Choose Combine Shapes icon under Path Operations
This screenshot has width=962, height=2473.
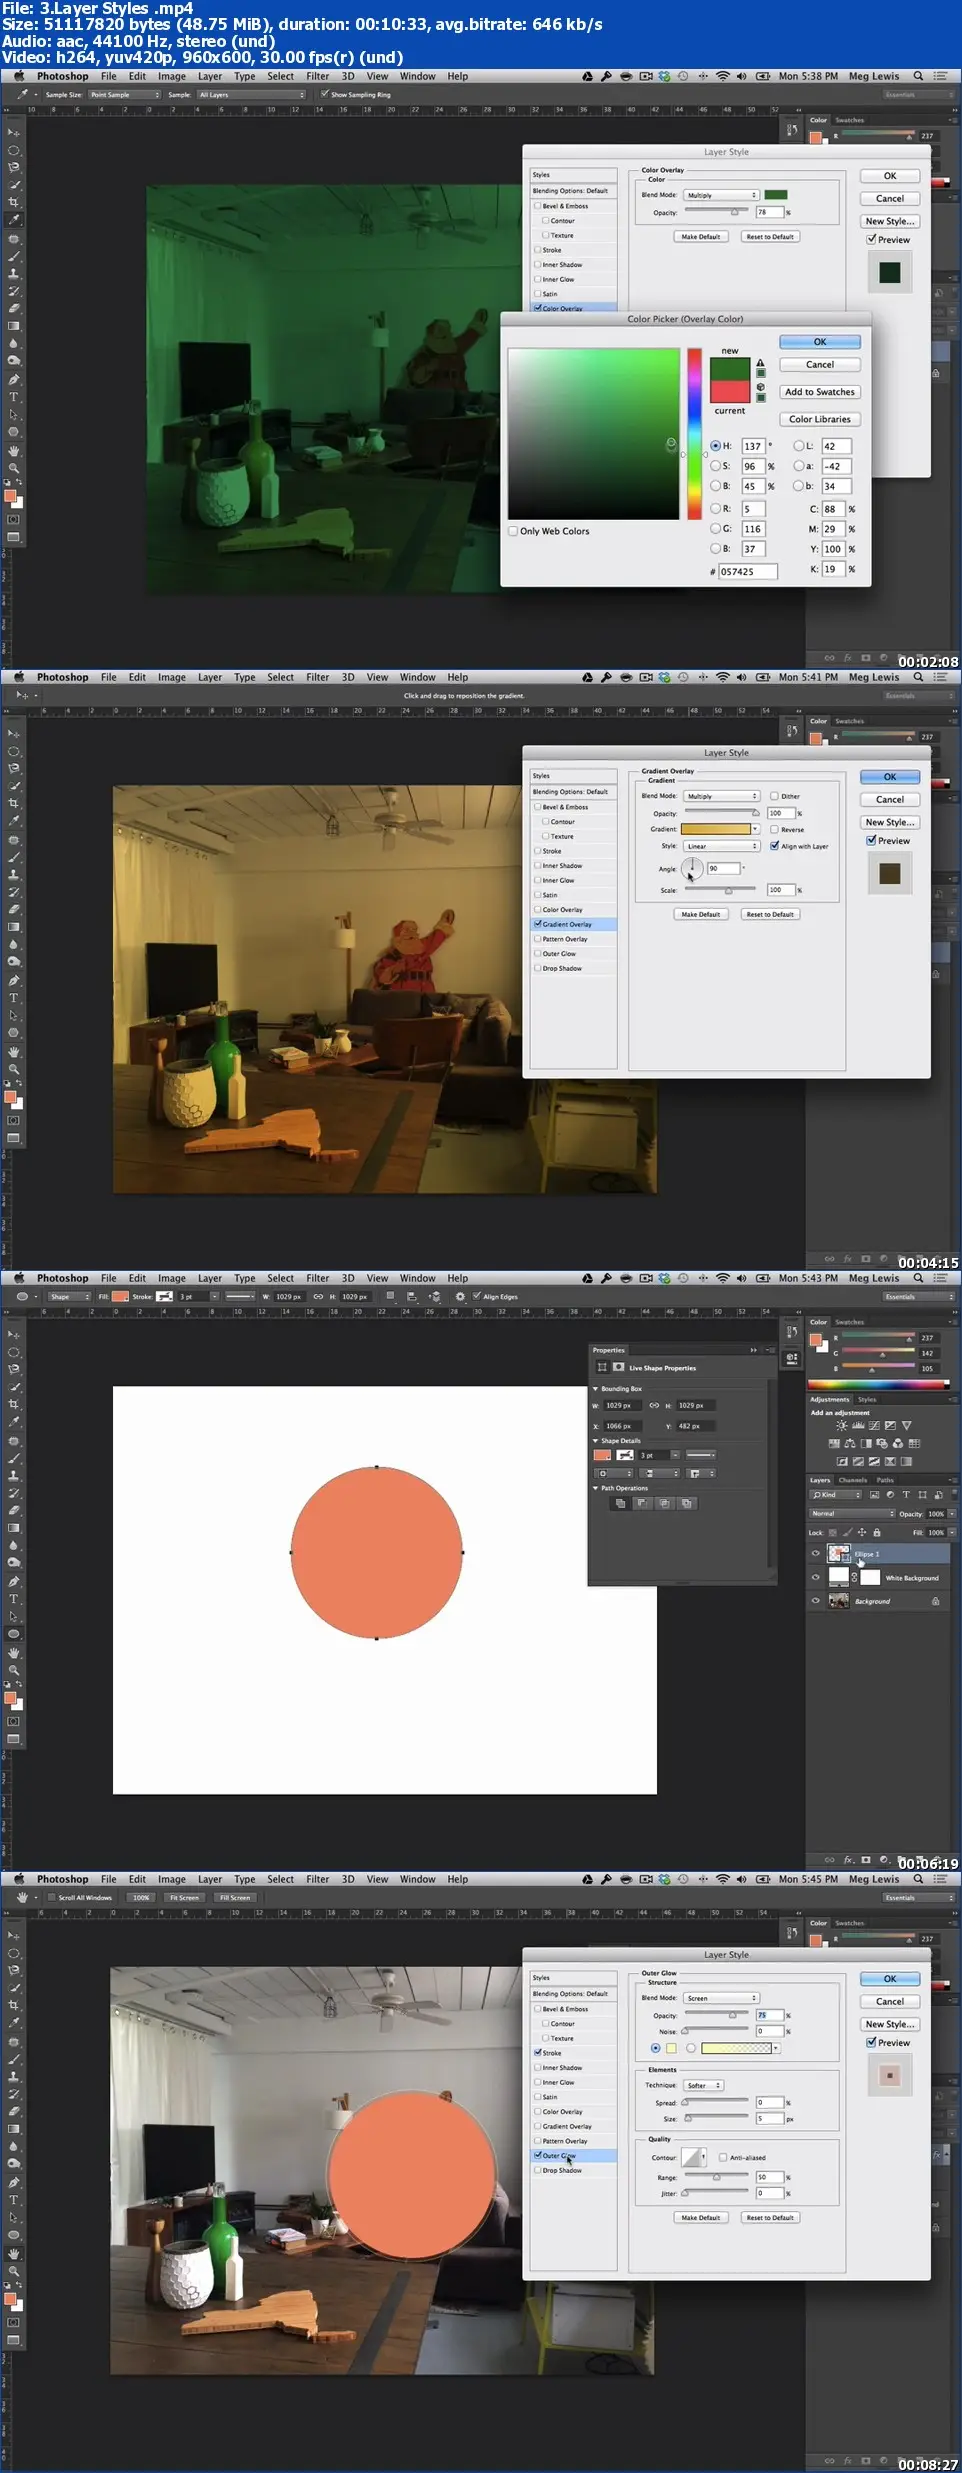pos(620,1503)
